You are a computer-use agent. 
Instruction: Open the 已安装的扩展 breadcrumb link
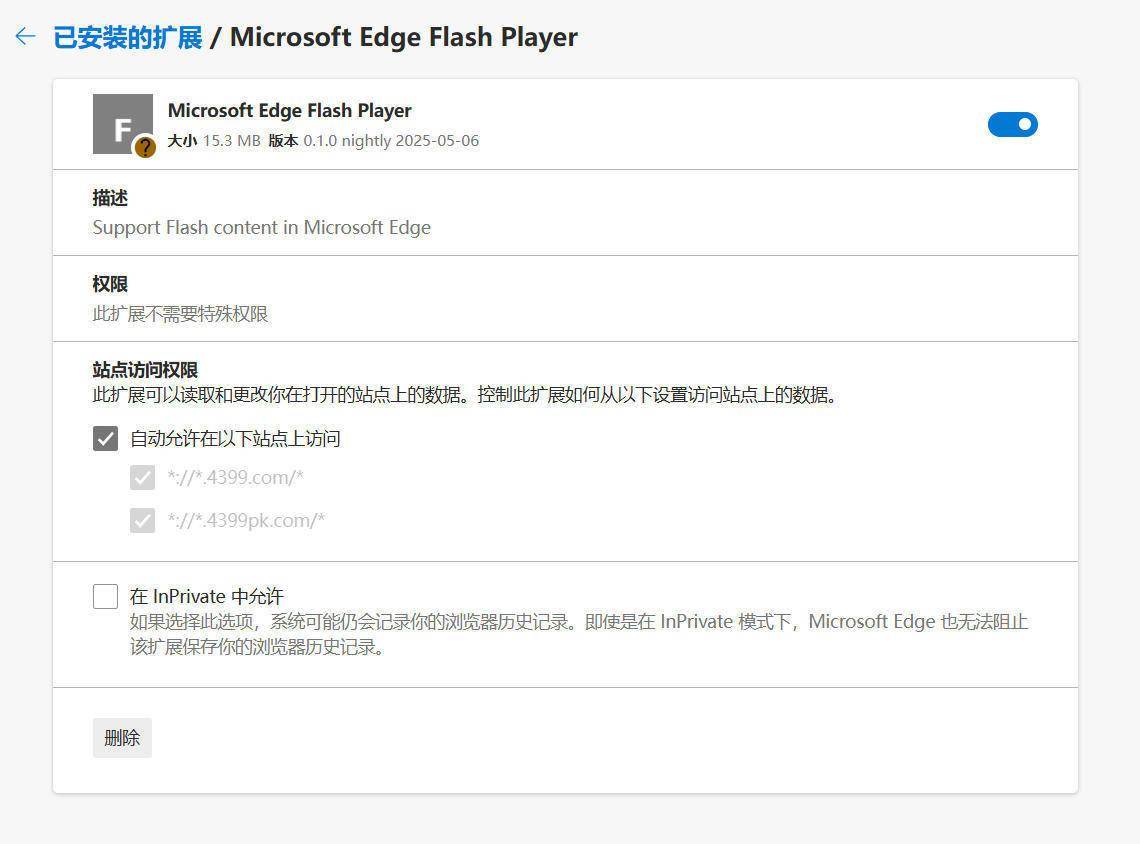128,37
